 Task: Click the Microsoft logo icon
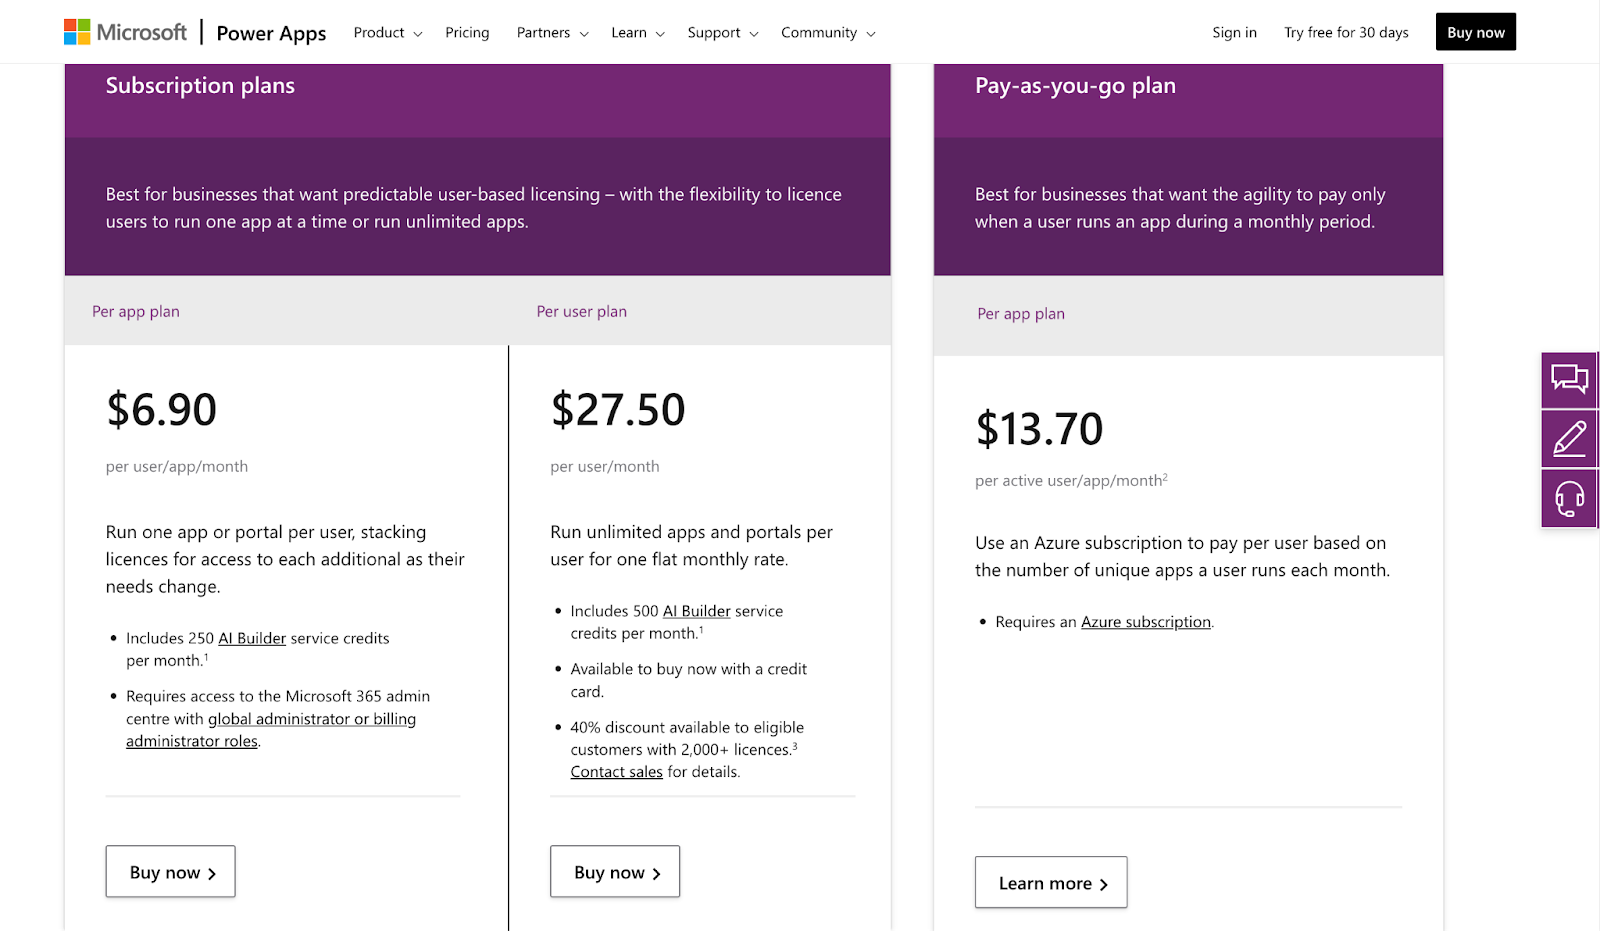point(77,32)
